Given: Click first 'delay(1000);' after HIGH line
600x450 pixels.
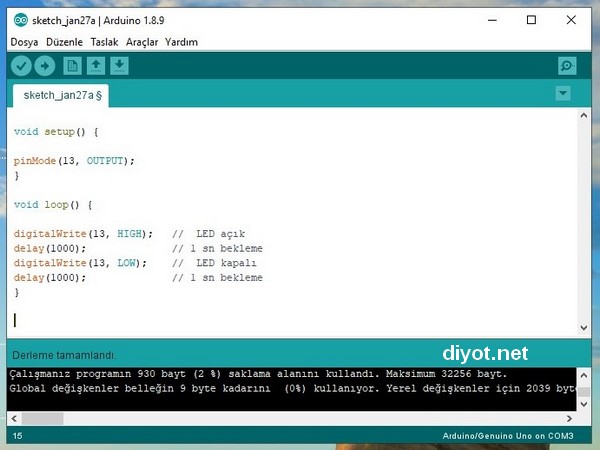Looking at the screenshot, I should (x=50, y=249).
